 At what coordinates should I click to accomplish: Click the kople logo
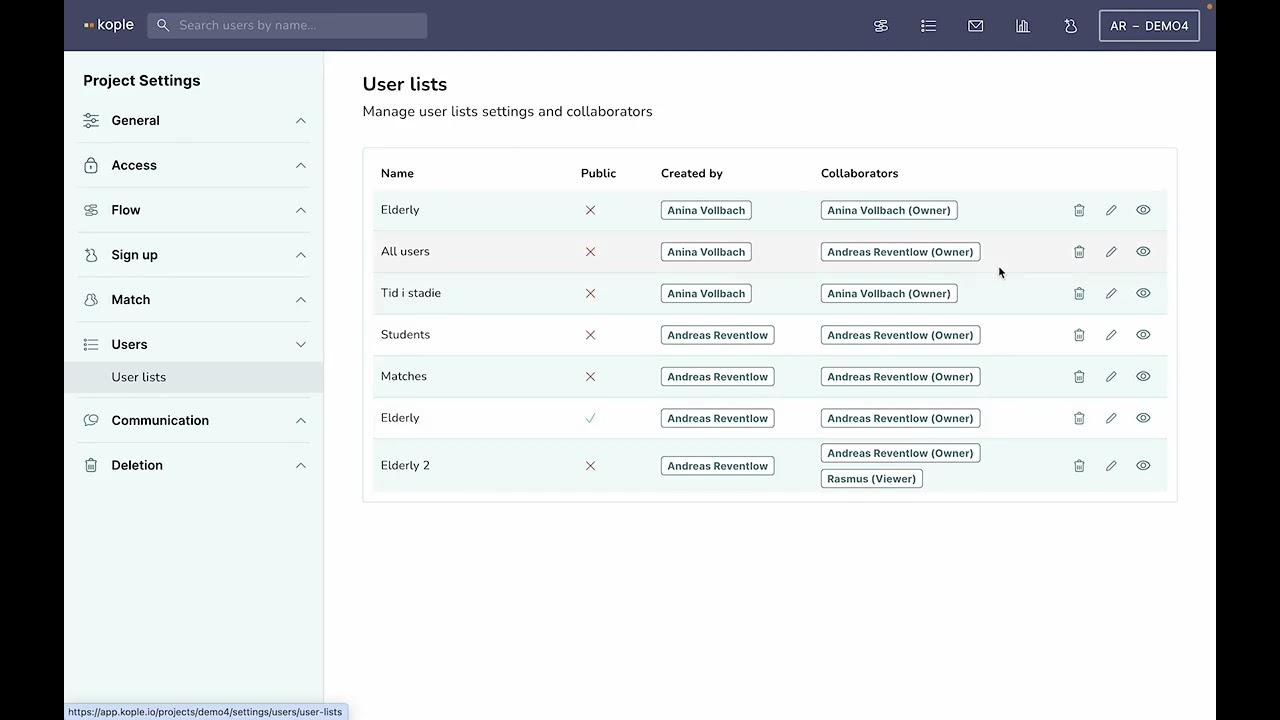click(x=109, y=25)
